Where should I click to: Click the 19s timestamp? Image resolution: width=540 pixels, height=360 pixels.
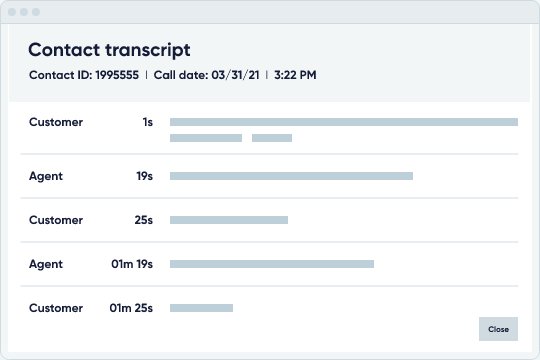[145, 176]
